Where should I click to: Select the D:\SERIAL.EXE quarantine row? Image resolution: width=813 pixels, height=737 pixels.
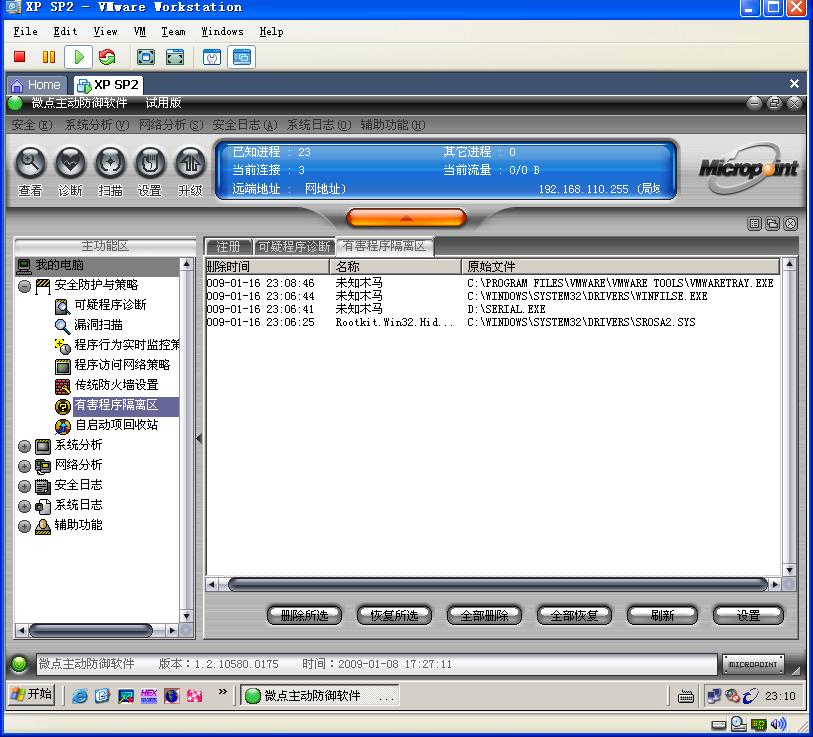493,309
